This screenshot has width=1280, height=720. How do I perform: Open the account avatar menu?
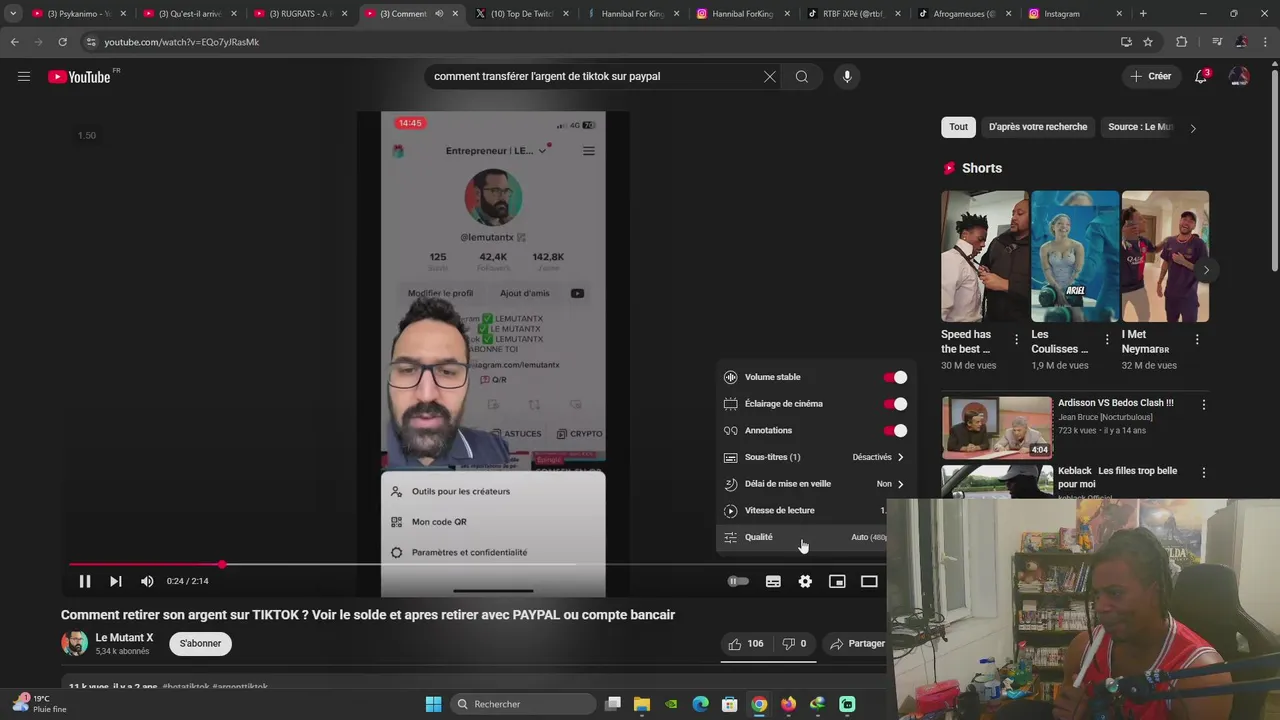(1239, 76)
